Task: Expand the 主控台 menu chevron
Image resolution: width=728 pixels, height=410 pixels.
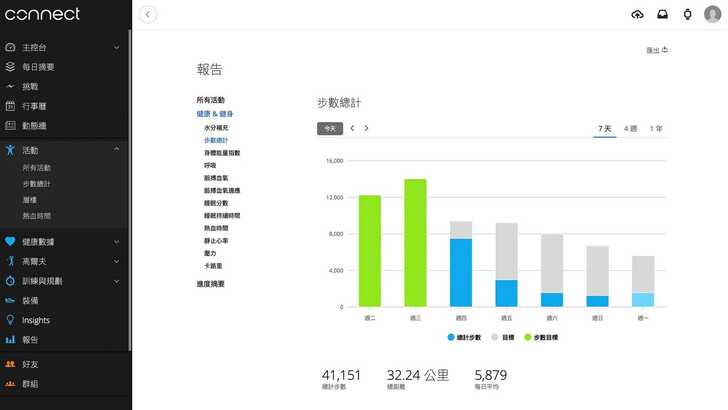Action: click(117, 47)
